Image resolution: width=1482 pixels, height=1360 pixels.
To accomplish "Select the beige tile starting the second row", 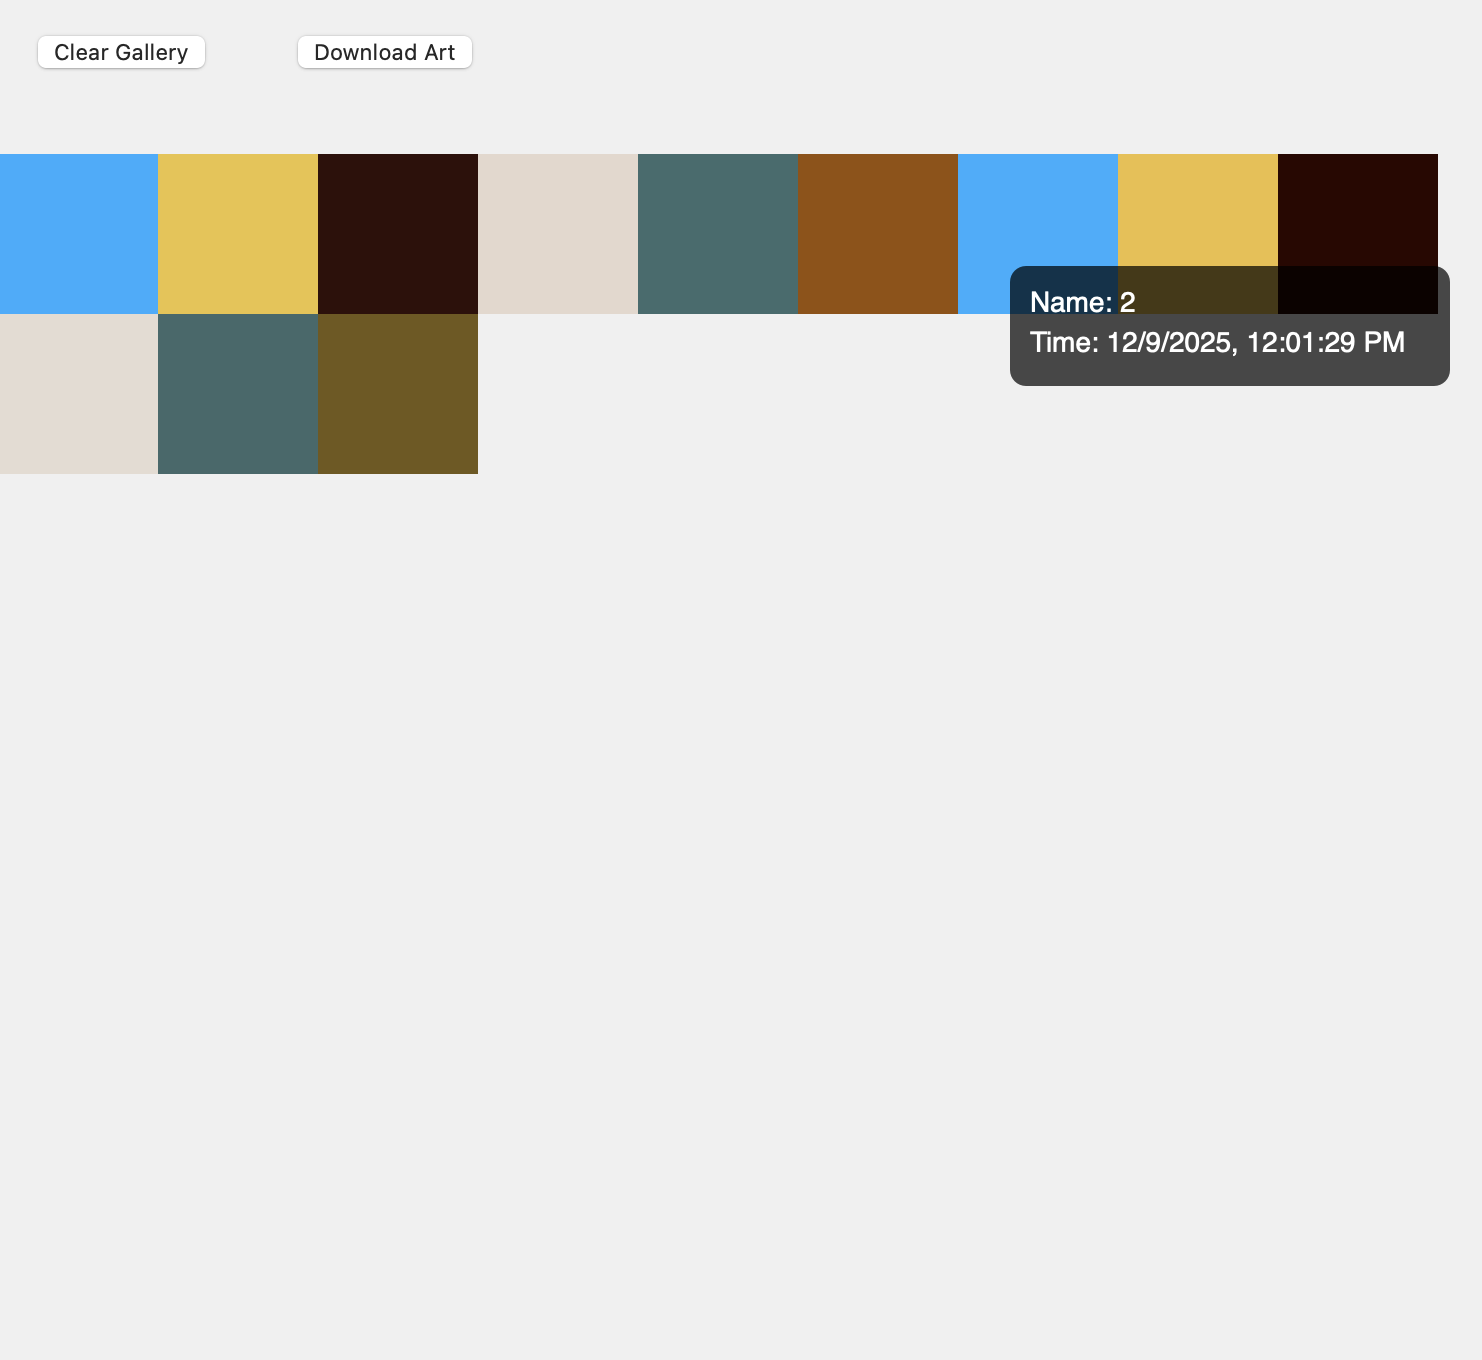I will point(79,394).
